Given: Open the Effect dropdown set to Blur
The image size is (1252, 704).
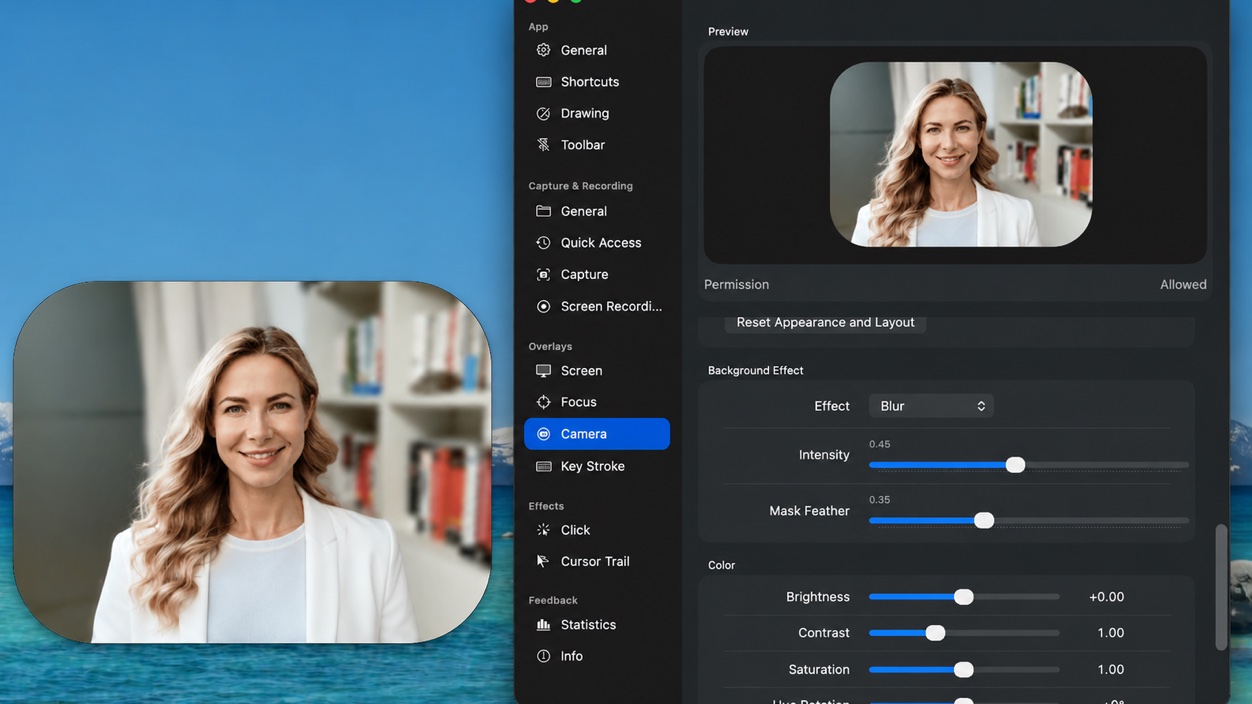Looking at the screenshot, I should click(931, 406).
